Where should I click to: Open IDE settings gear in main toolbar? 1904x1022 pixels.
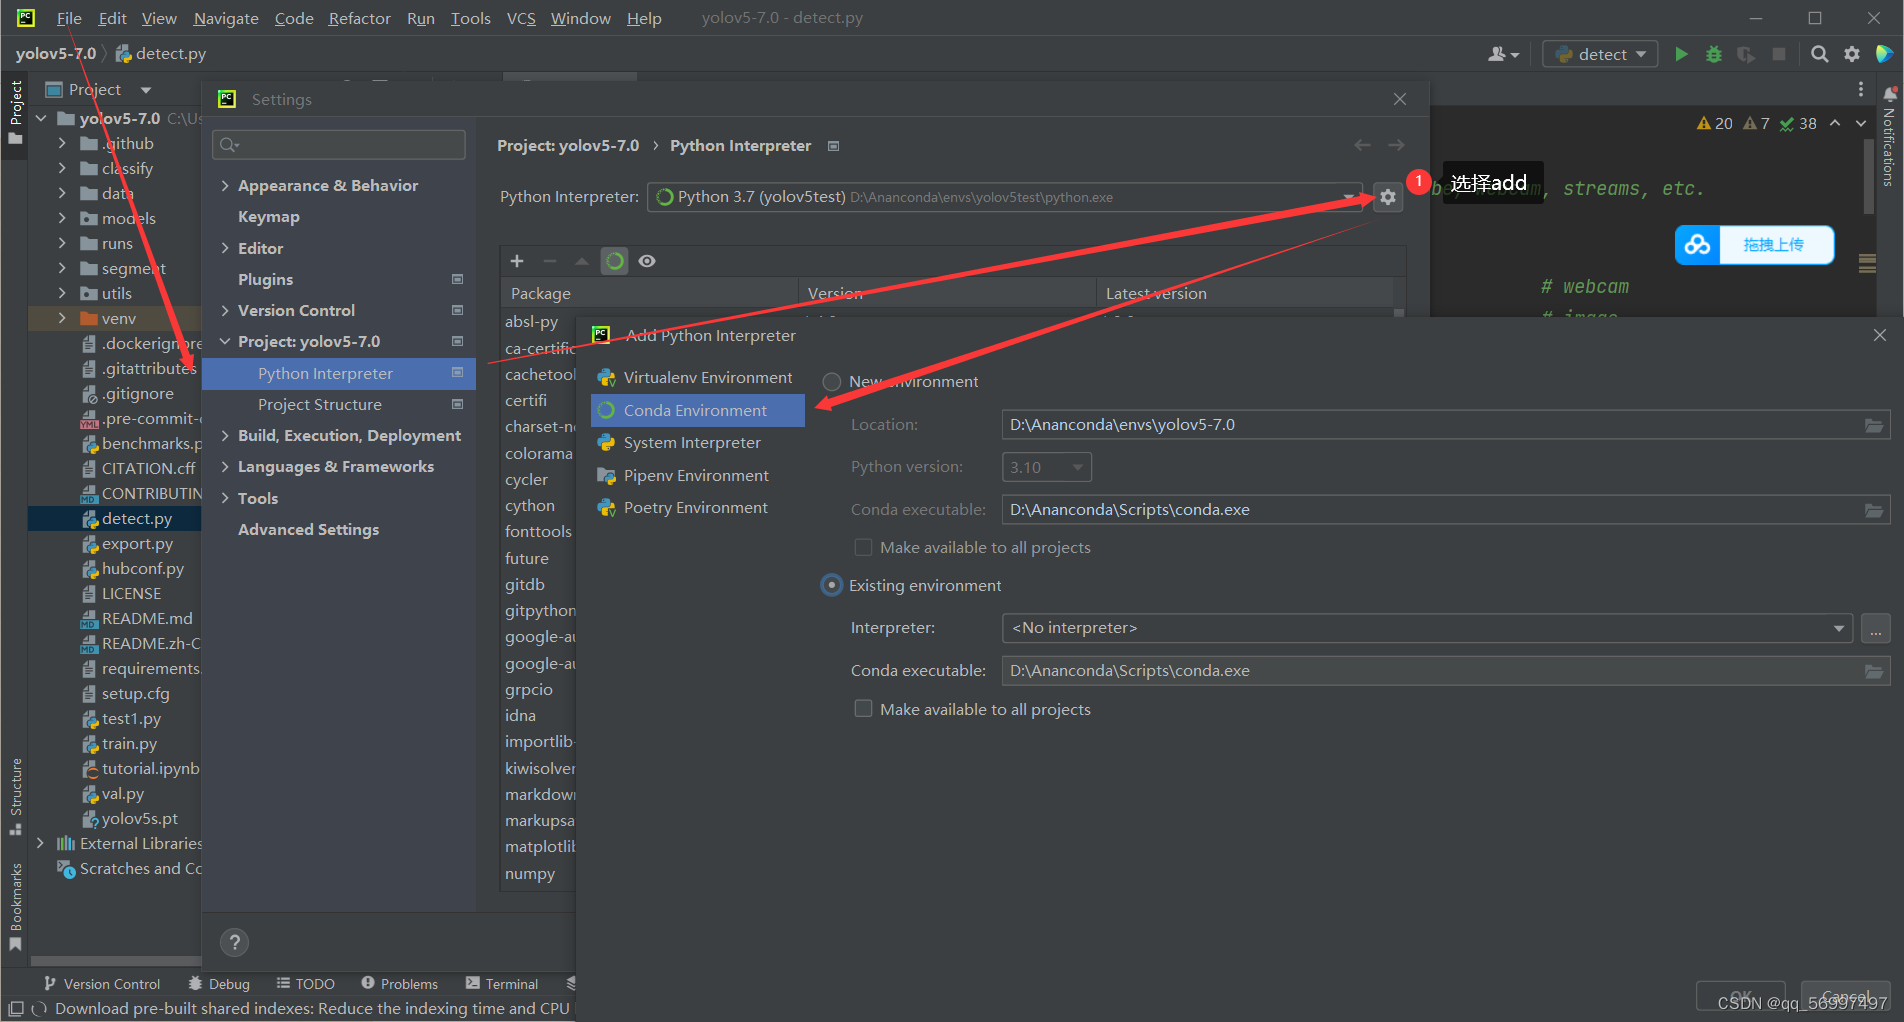pyautogui.click(x=1852, y=54)
